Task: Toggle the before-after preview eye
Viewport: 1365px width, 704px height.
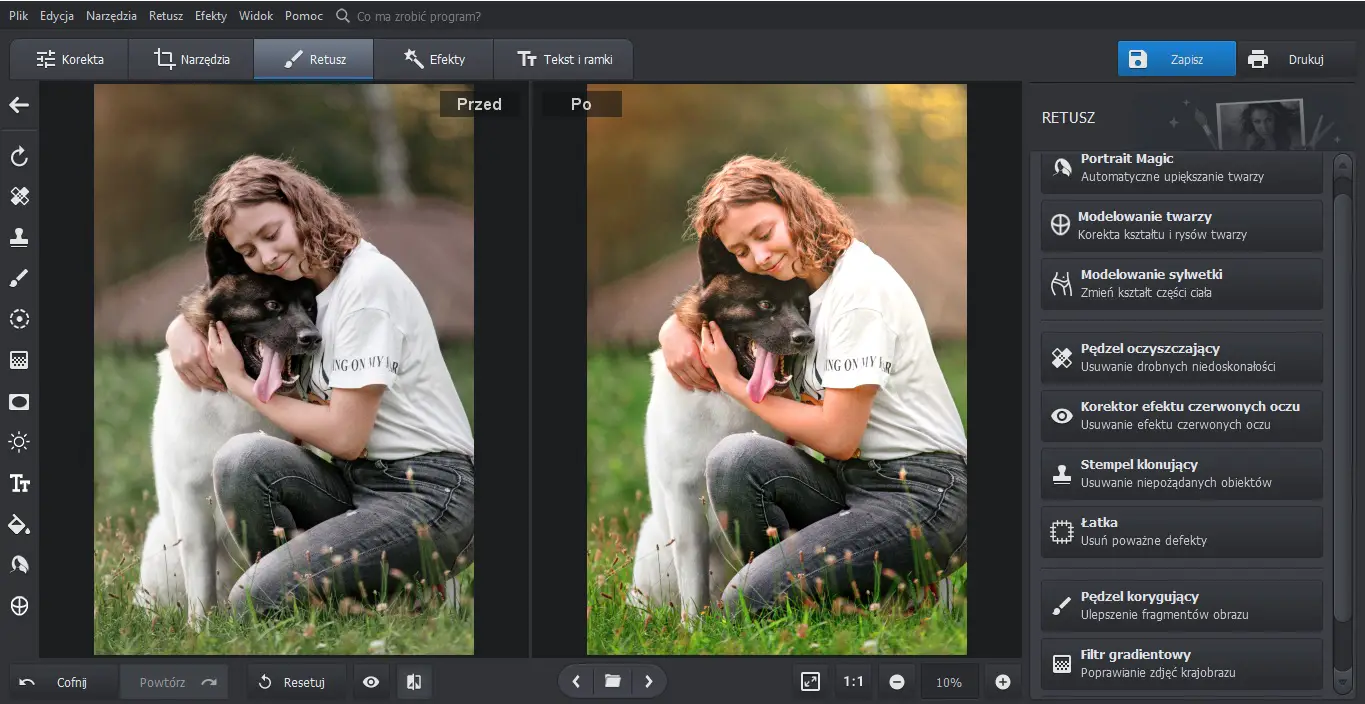Action: tap(371, 681)
